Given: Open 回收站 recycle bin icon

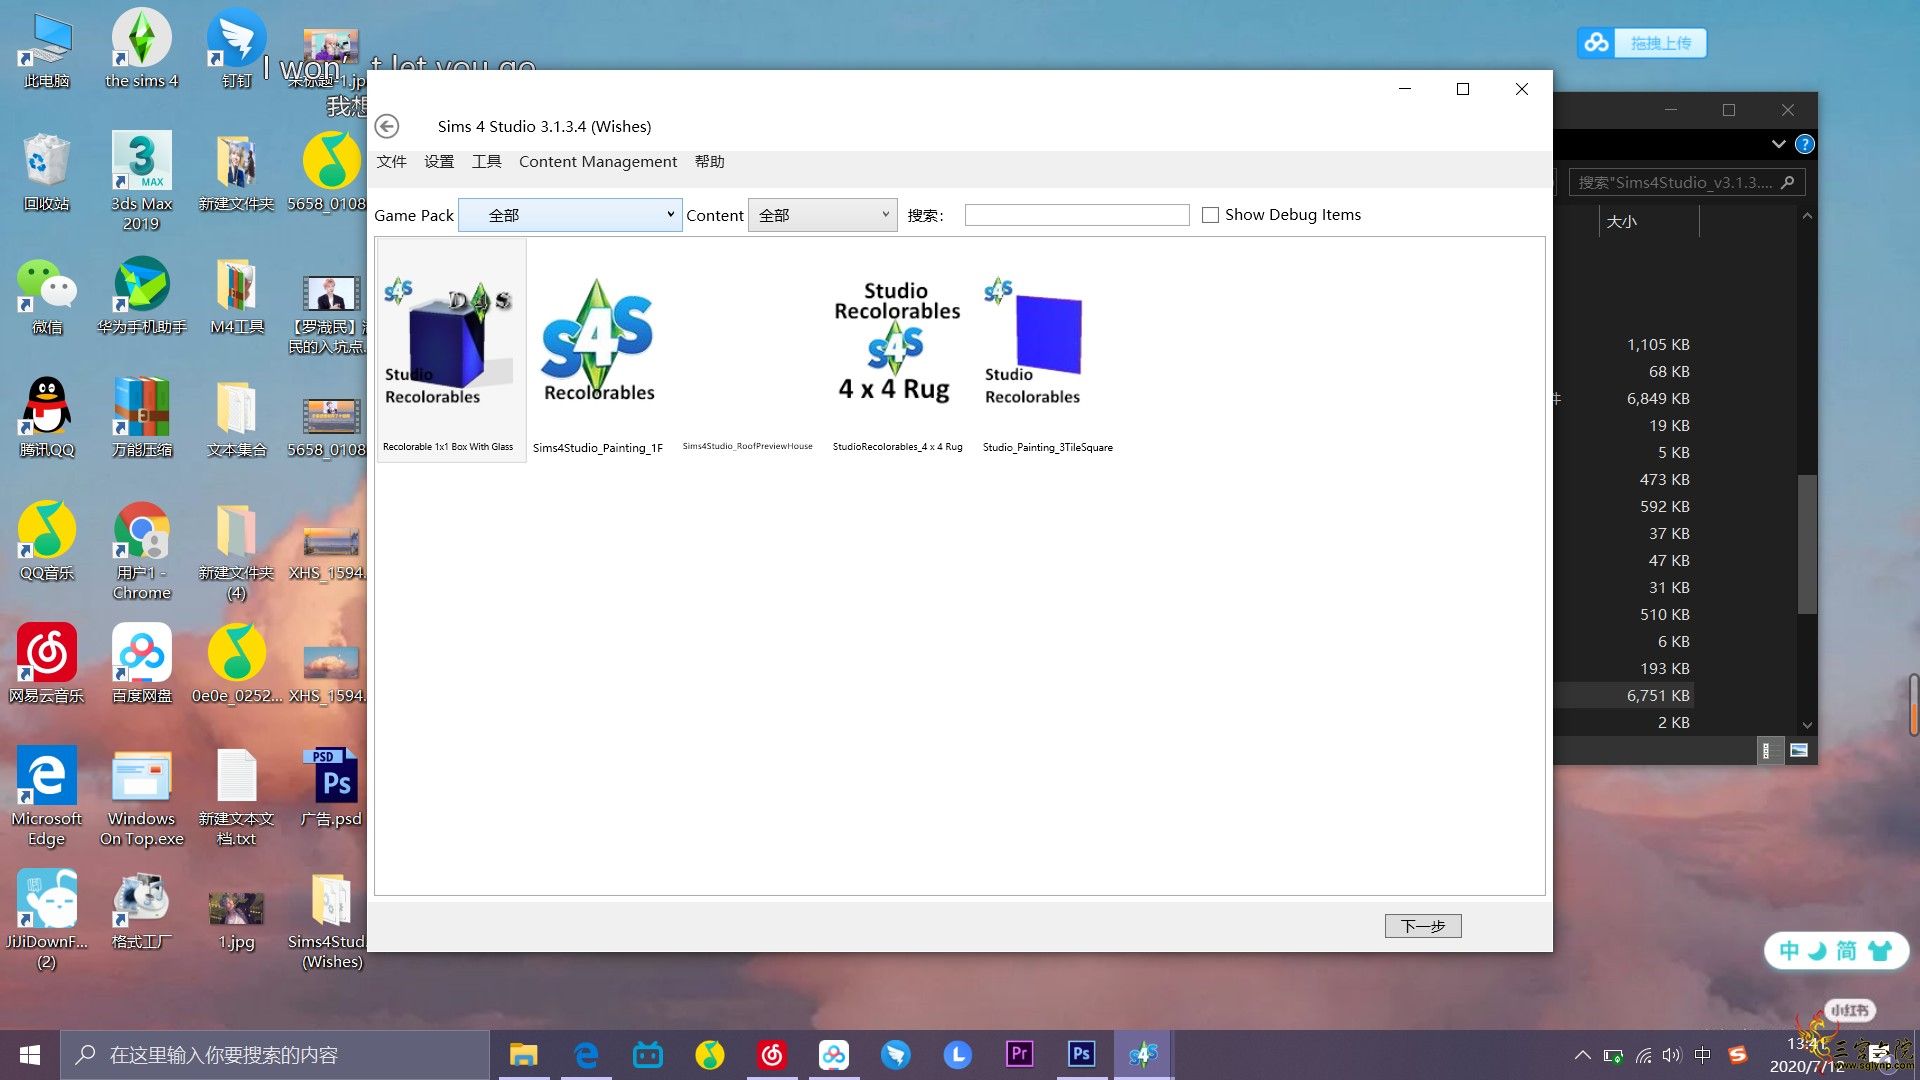Looking at the screenshot, I should click(47, 172).
